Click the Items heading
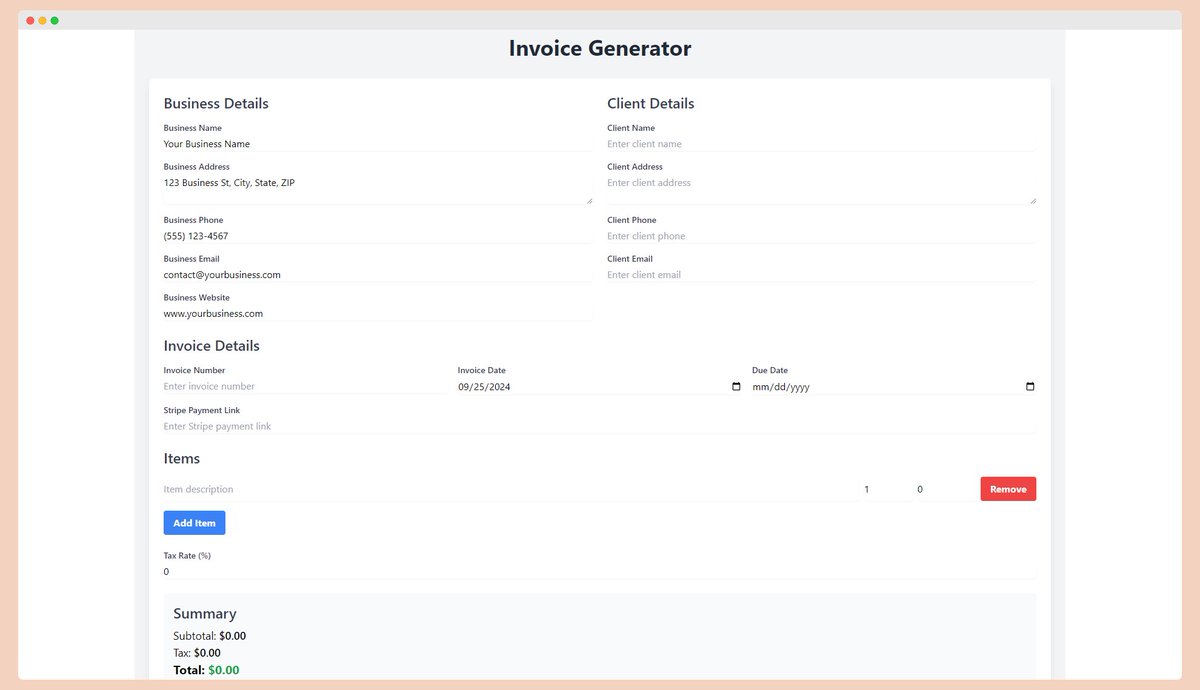Screen dimensions: 1200x690 pos(182,459)
